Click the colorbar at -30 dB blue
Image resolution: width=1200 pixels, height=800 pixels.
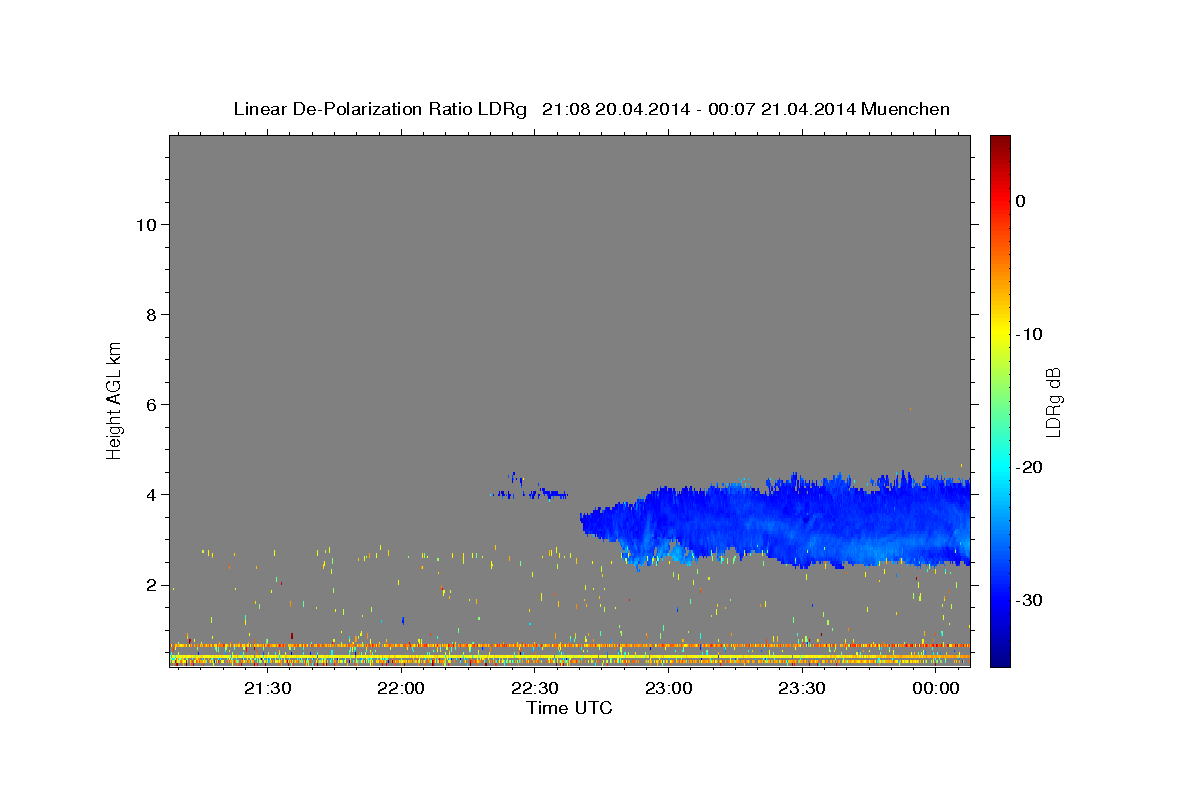click(1000, 600)
